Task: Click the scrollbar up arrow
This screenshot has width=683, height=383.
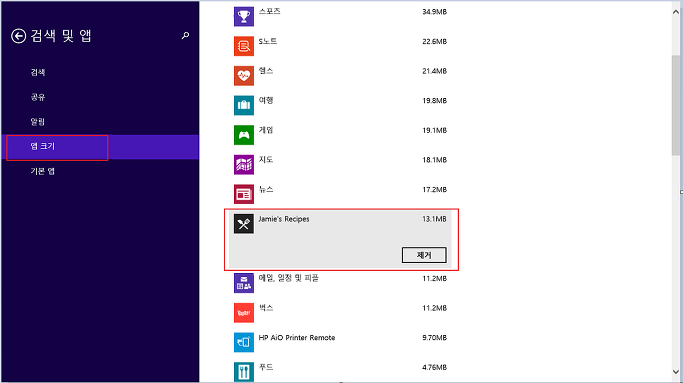Action: click(x=676, y=12)
